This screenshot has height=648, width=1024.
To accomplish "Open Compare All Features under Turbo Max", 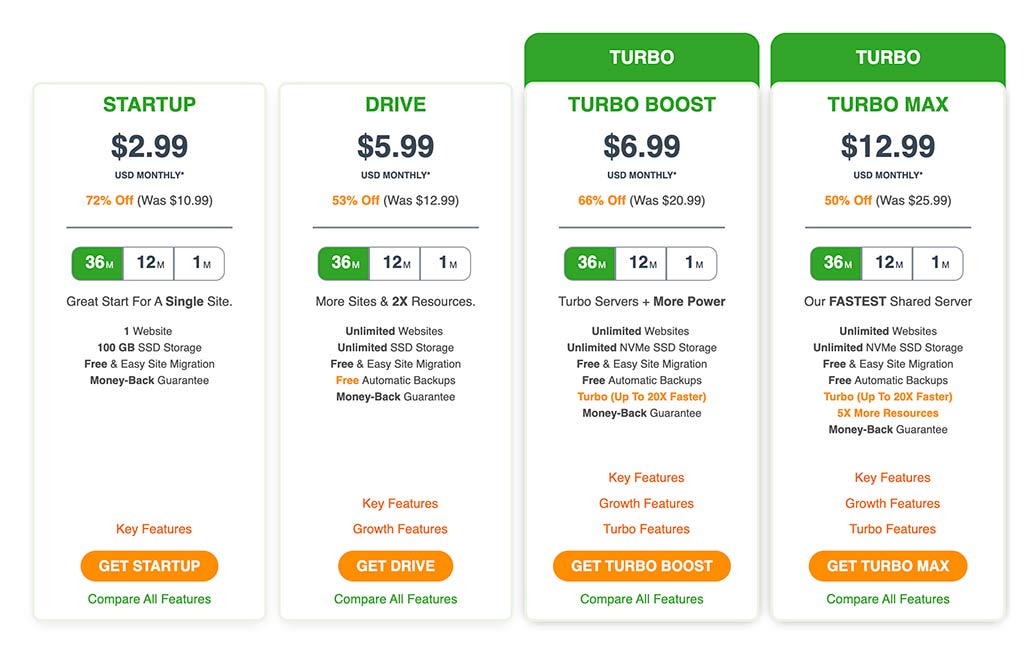I will coord(888,599).
